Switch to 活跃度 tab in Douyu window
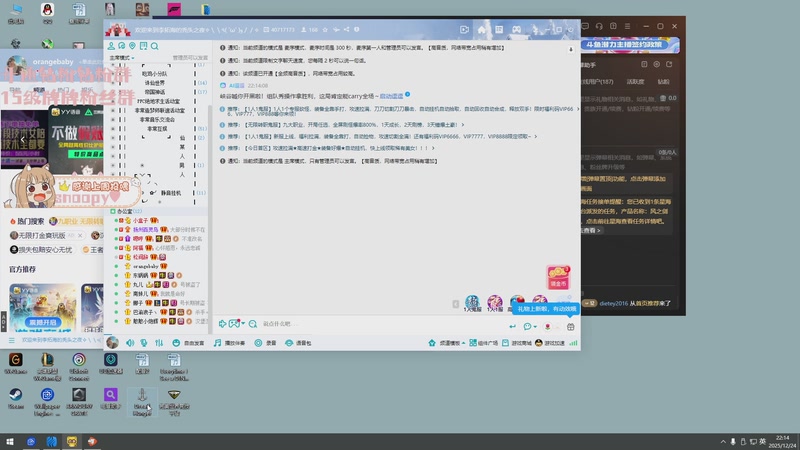The image size is (800, 450). coord(635,82)
